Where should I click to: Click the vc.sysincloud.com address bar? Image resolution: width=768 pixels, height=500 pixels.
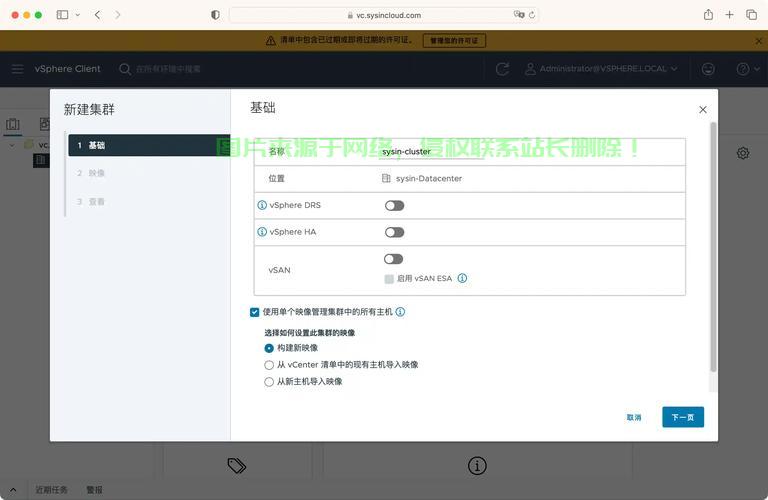pos(384,15)
